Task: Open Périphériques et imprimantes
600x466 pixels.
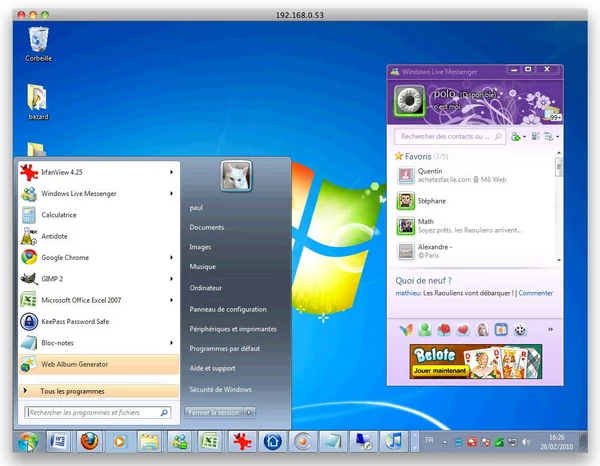Action: coord(233,329)
